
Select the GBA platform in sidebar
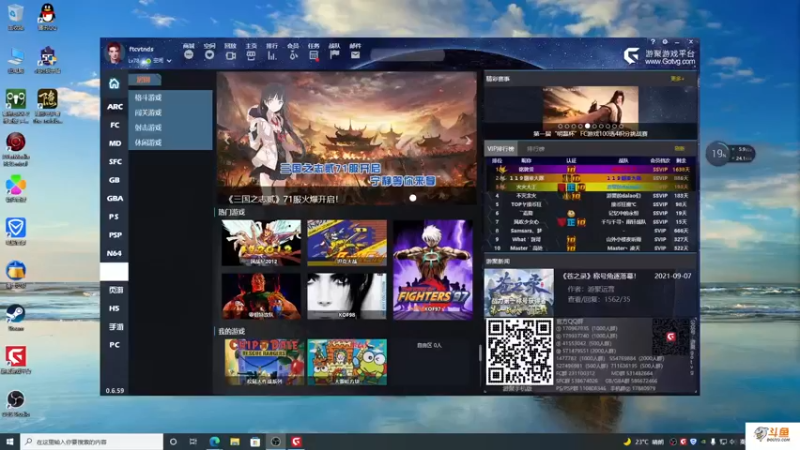(114, 198)
